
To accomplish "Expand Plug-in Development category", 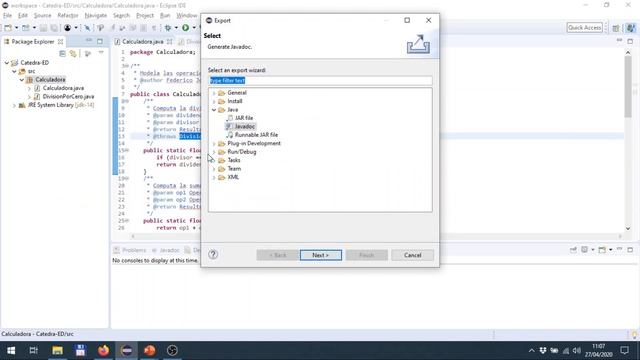I will [x=214, y=144].
